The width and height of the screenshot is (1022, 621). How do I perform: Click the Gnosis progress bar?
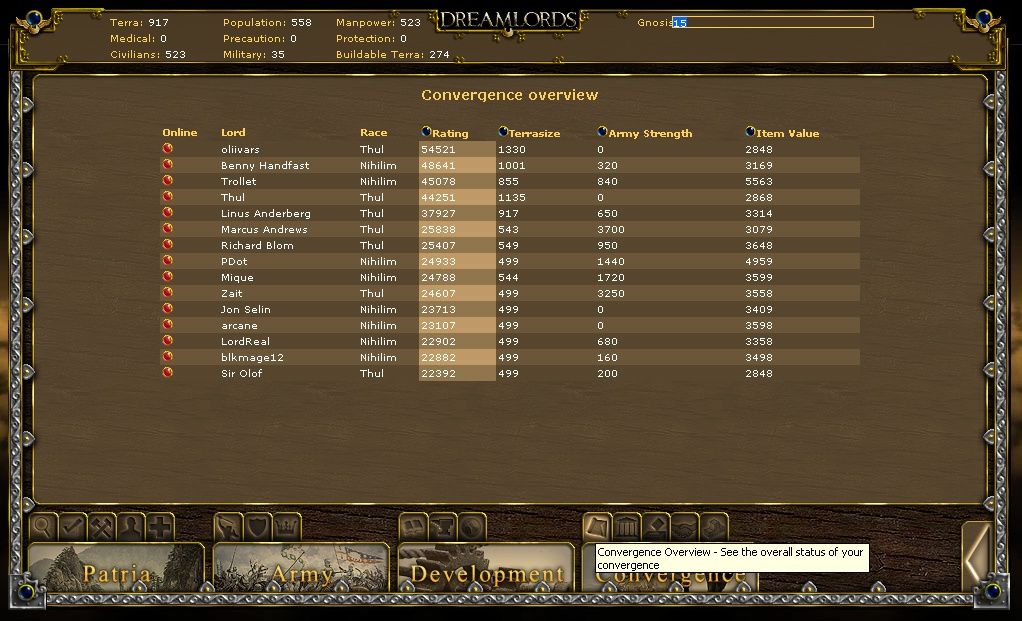pyautogui.click(x=773, y=22)
